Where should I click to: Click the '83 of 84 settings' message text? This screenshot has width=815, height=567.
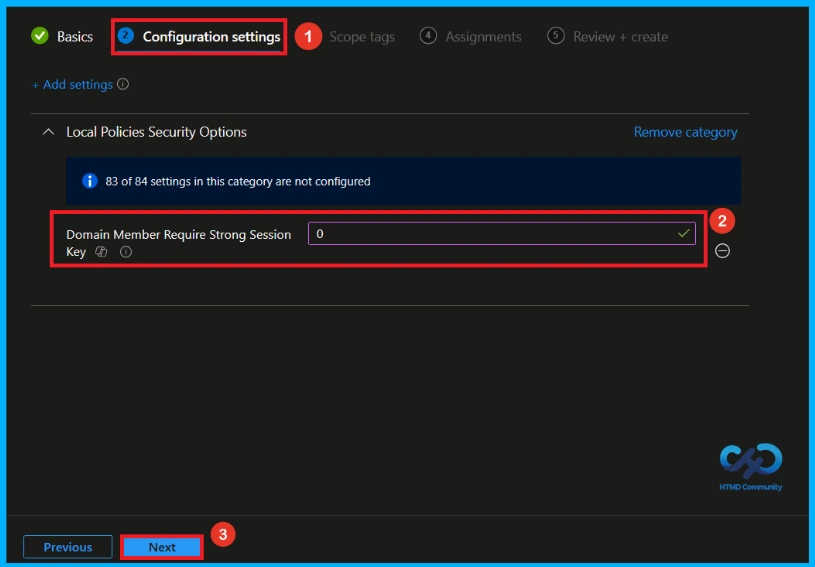pyautogui.click(x=238, y=181)
